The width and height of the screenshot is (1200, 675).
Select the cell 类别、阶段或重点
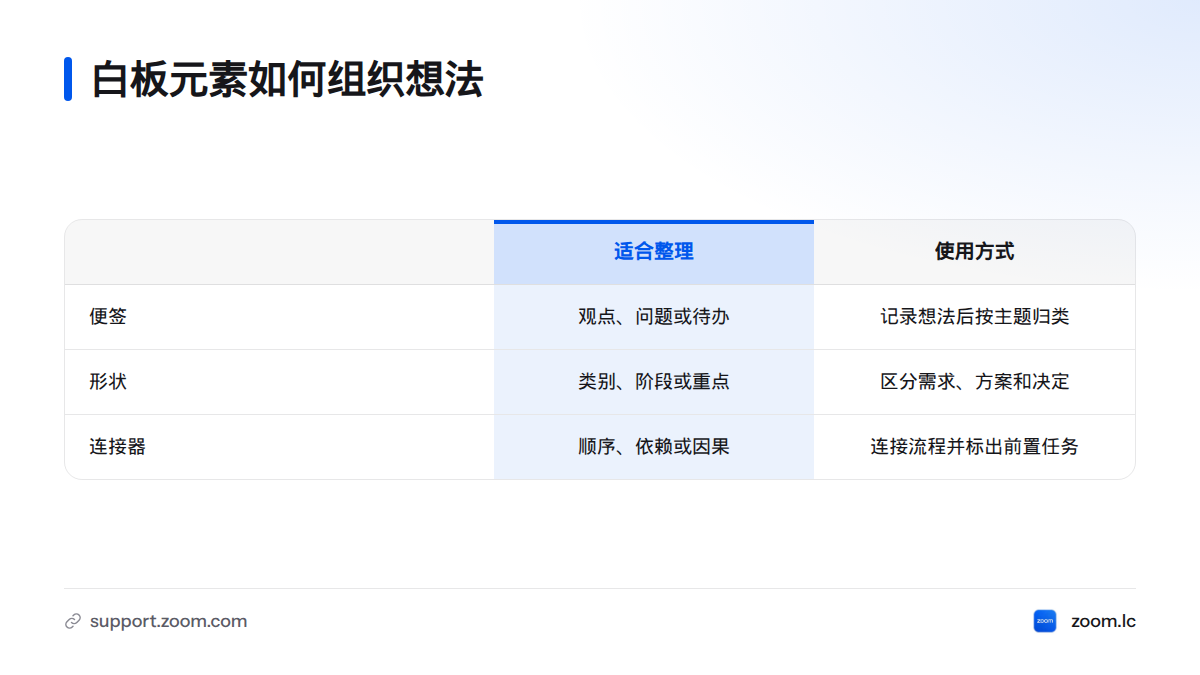(x=654, y=382)
